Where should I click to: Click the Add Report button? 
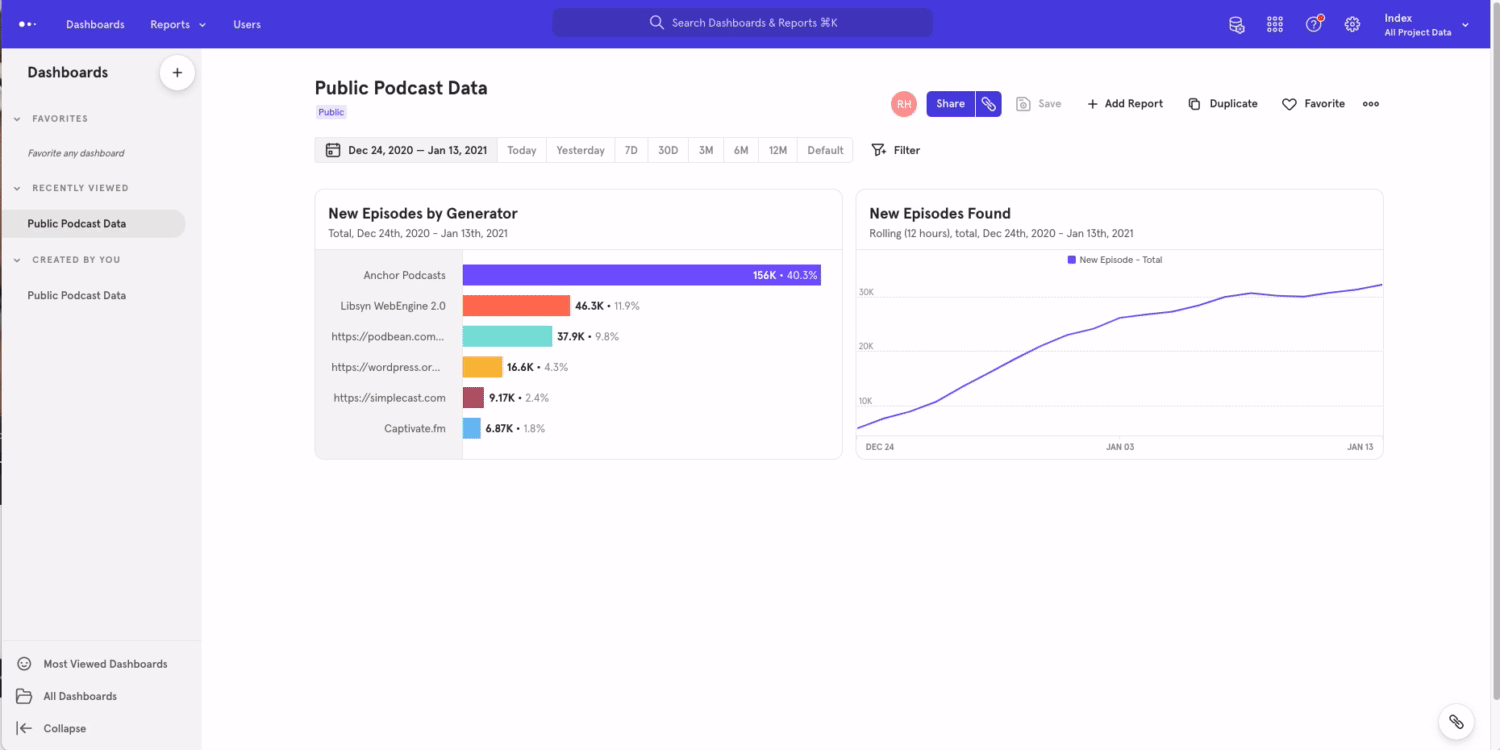pos(1125,104)
